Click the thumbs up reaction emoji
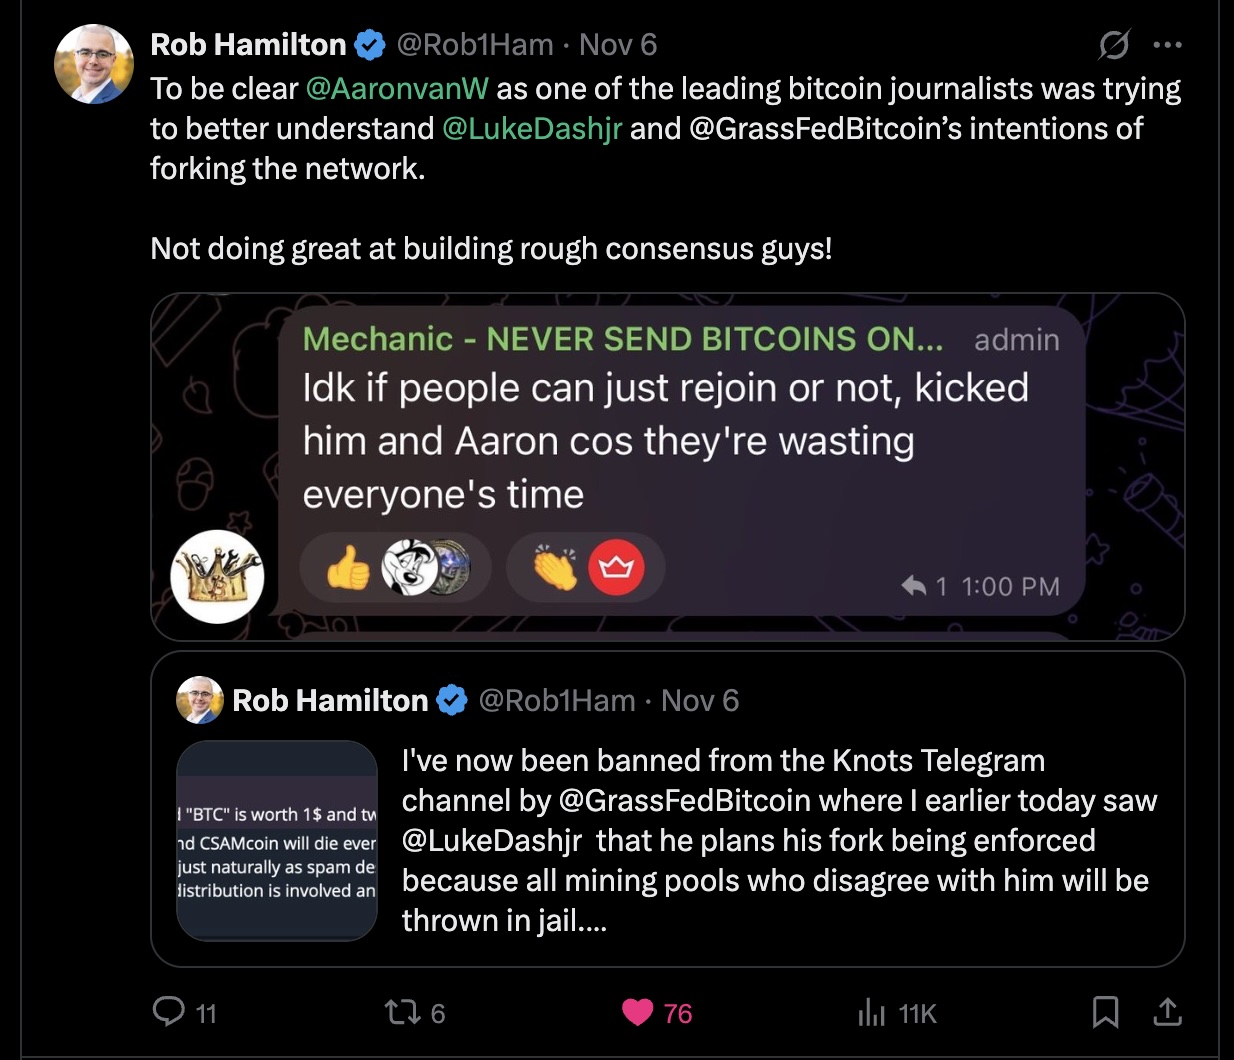This screenshot has width=1234, height=1060. click(x=344, y=567)
